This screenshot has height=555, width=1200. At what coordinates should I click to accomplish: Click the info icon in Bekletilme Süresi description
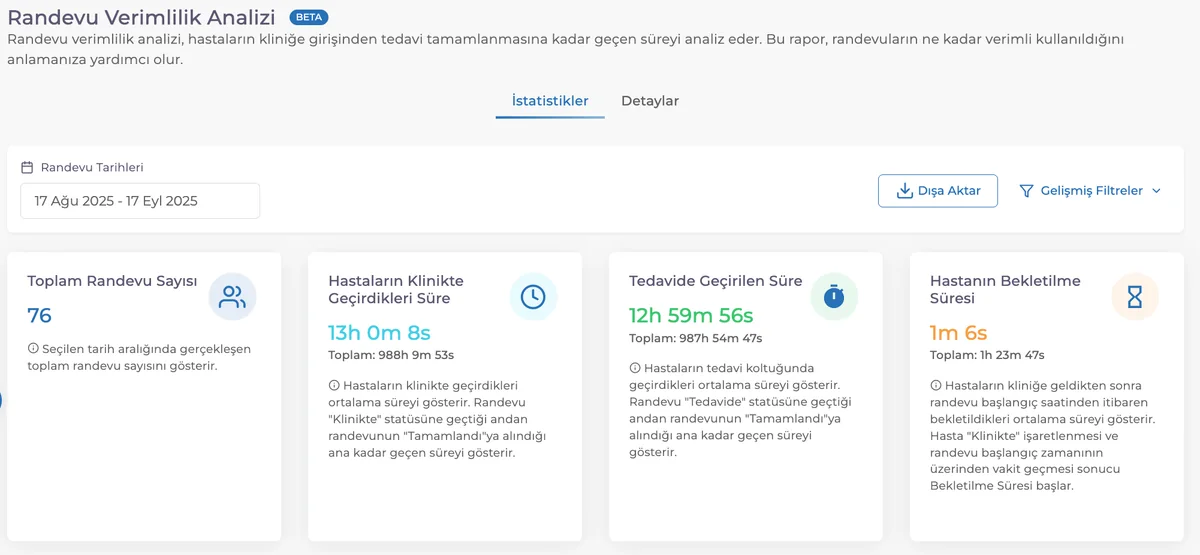(x=936, y=386)
